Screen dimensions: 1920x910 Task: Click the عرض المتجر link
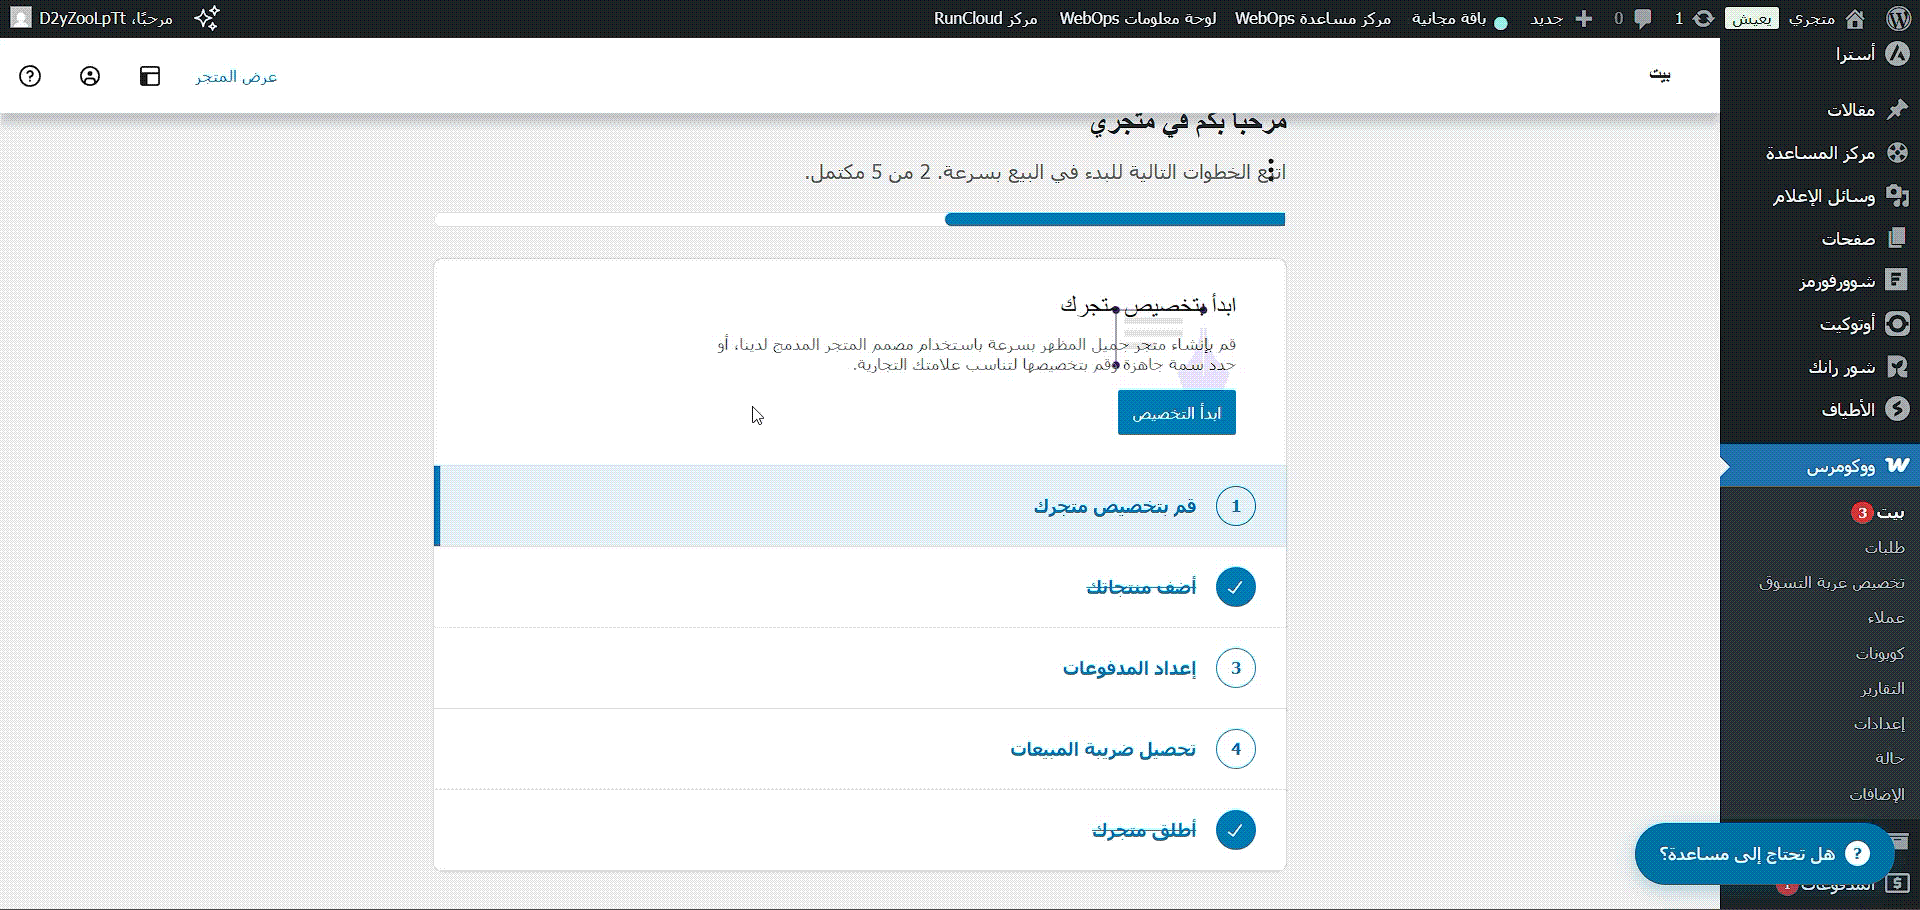[x=236, y=76]
